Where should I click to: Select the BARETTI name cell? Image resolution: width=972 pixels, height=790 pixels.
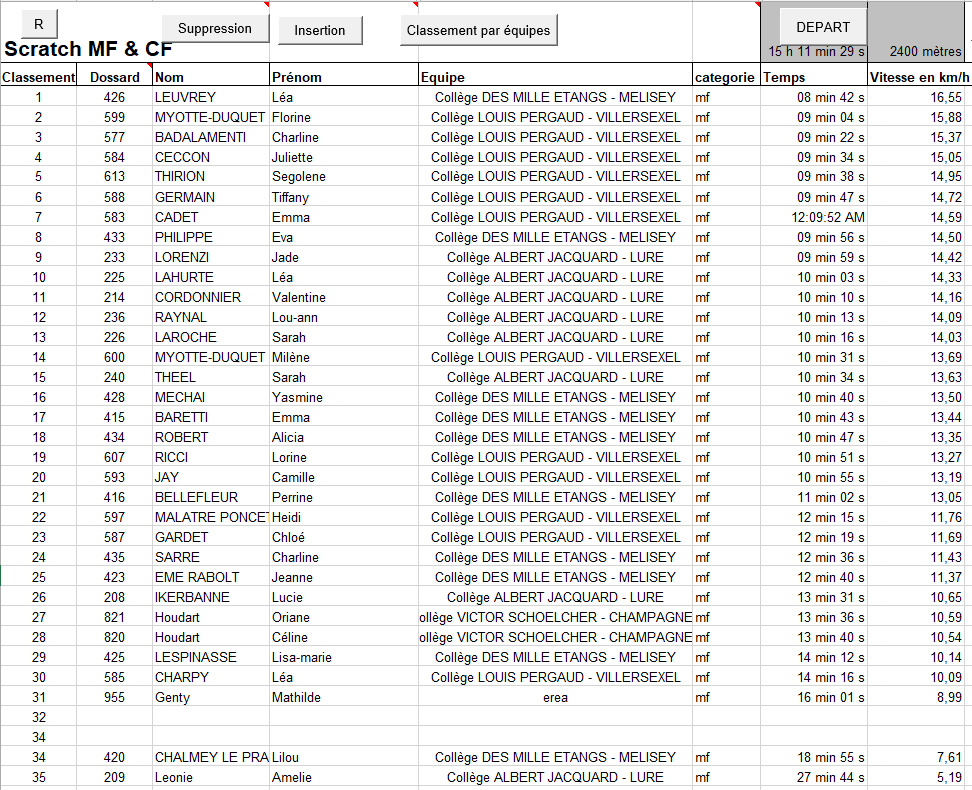click(211, 417)
